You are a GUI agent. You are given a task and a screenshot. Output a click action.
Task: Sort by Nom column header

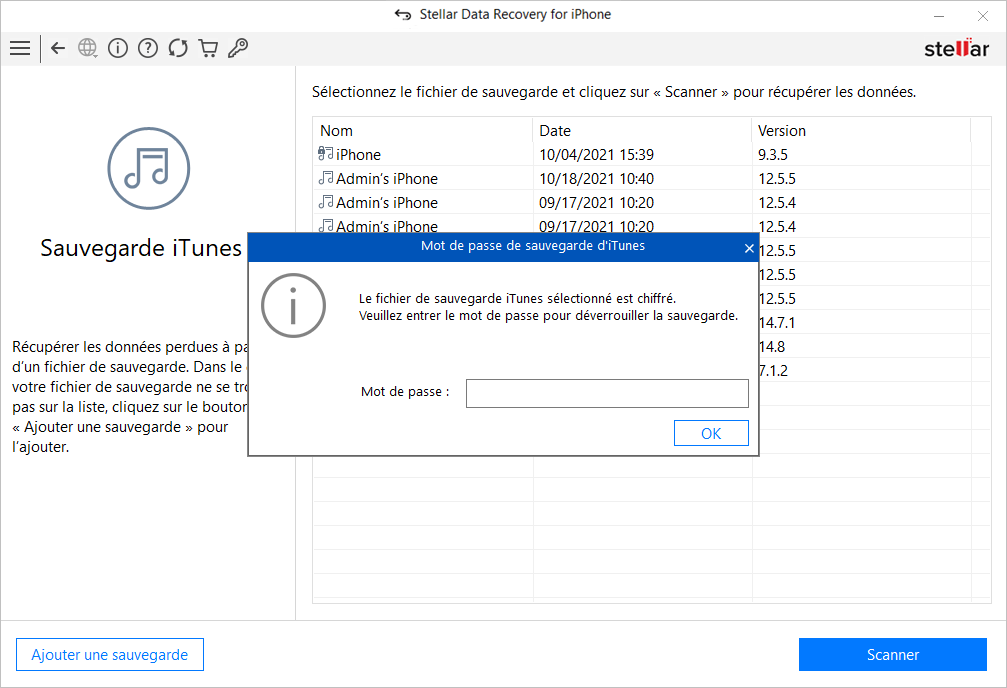[423, 130]
